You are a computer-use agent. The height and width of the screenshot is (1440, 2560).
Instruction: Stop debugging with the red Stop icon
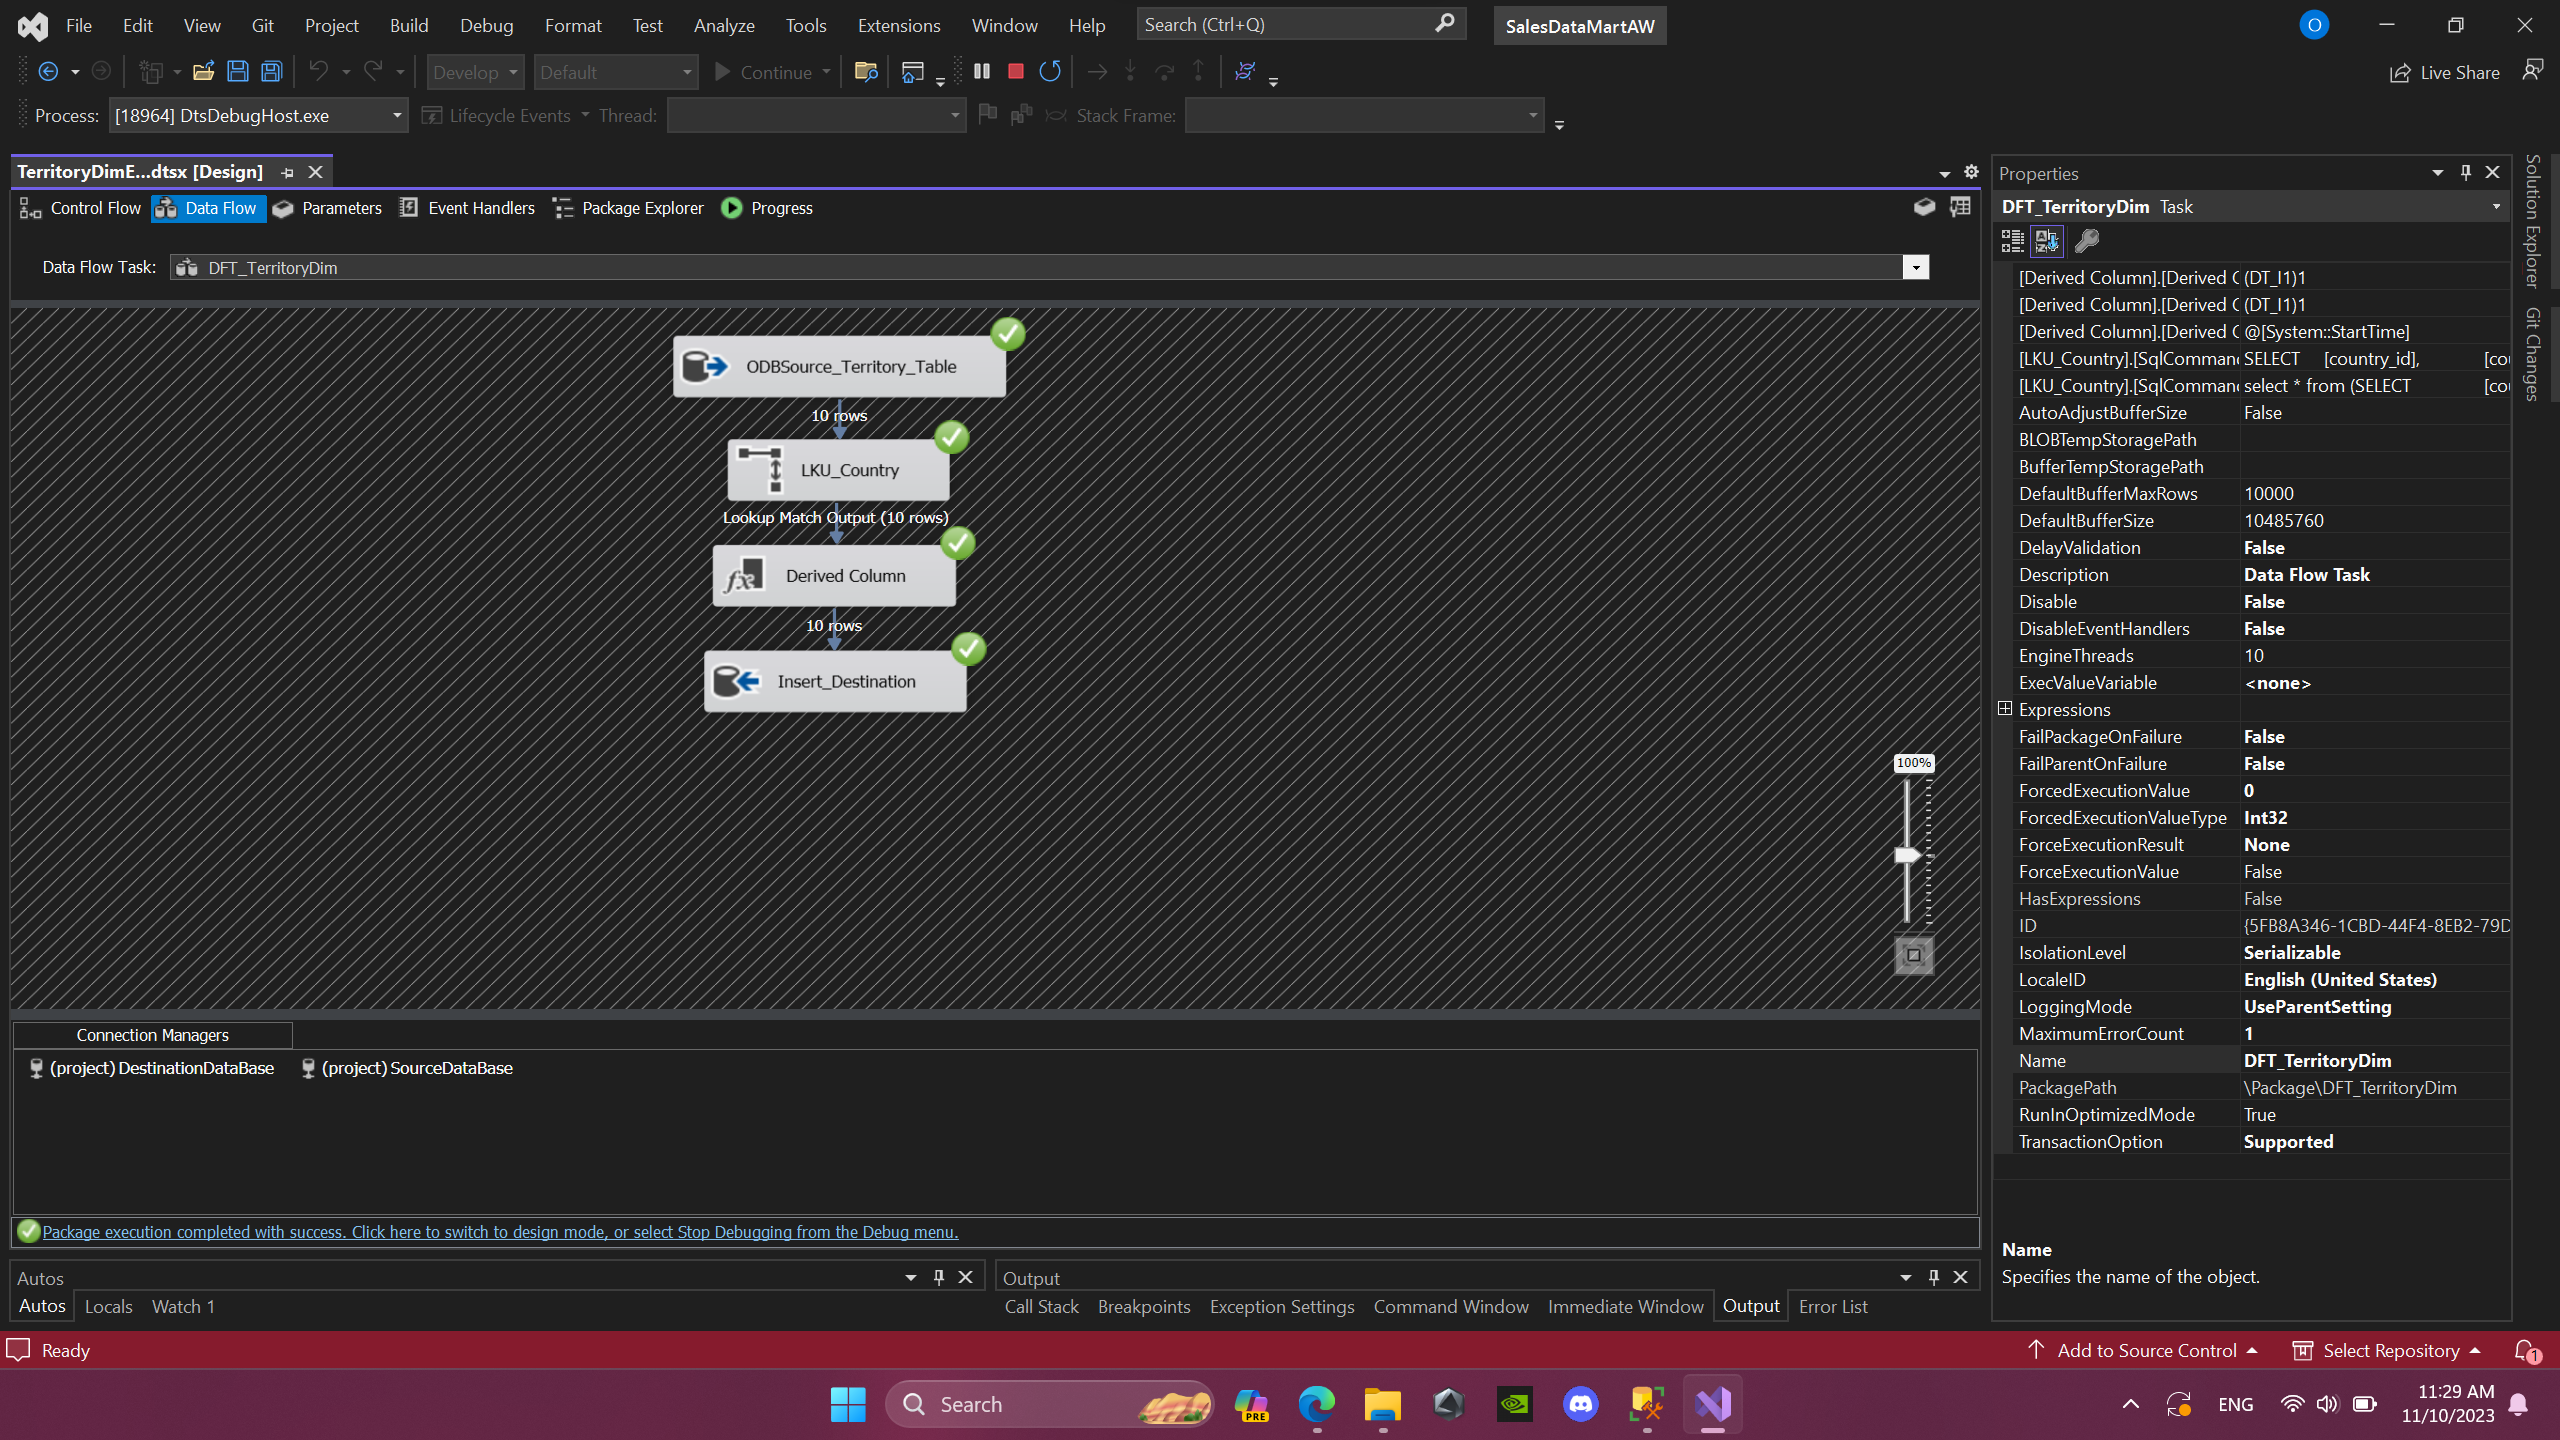click(x=1015, y=71)
